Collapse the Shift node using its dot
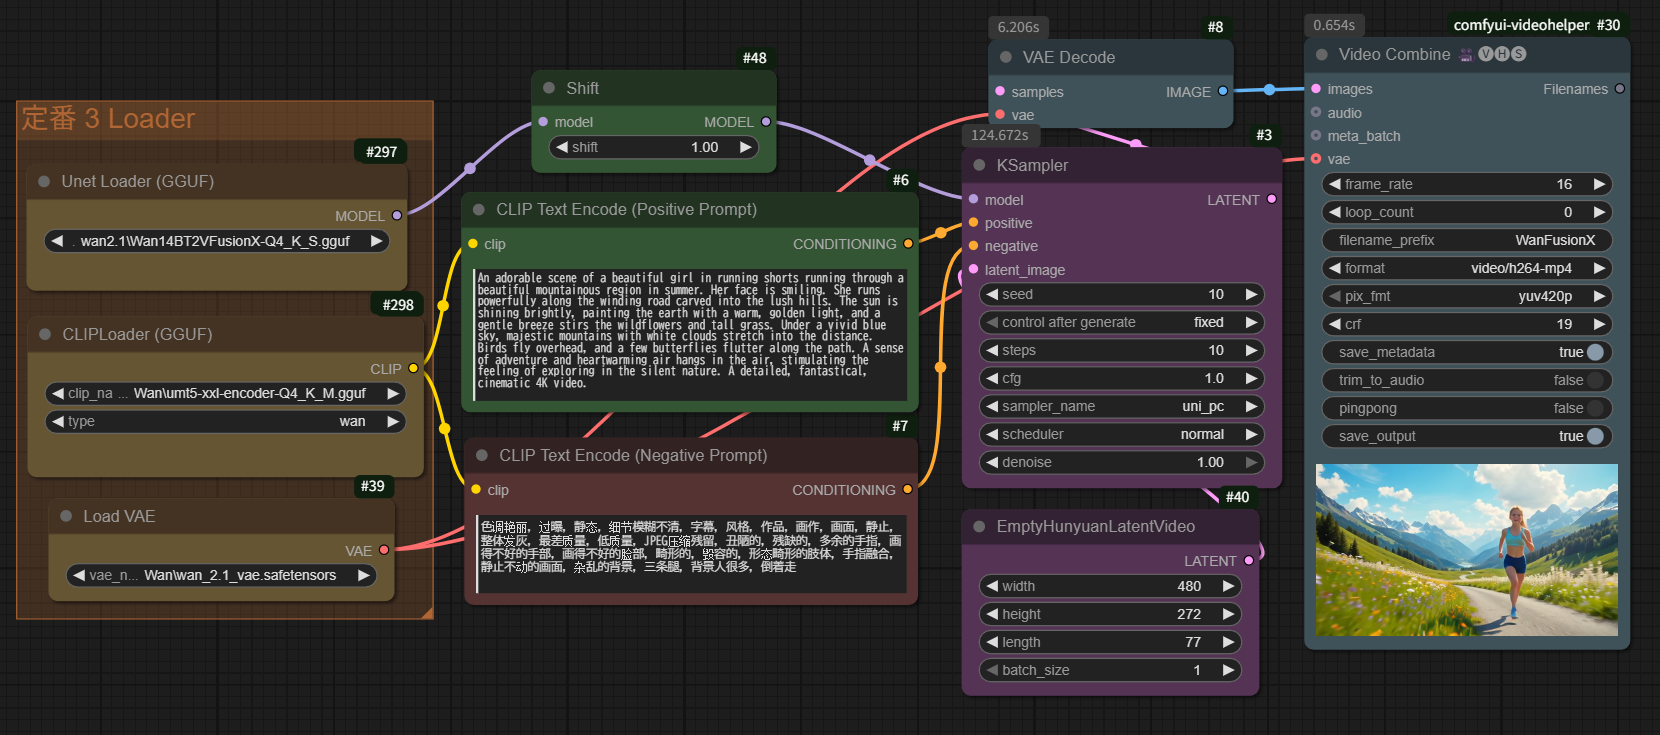The height and width of the screenshot is (735, 1660). (549, 88)
